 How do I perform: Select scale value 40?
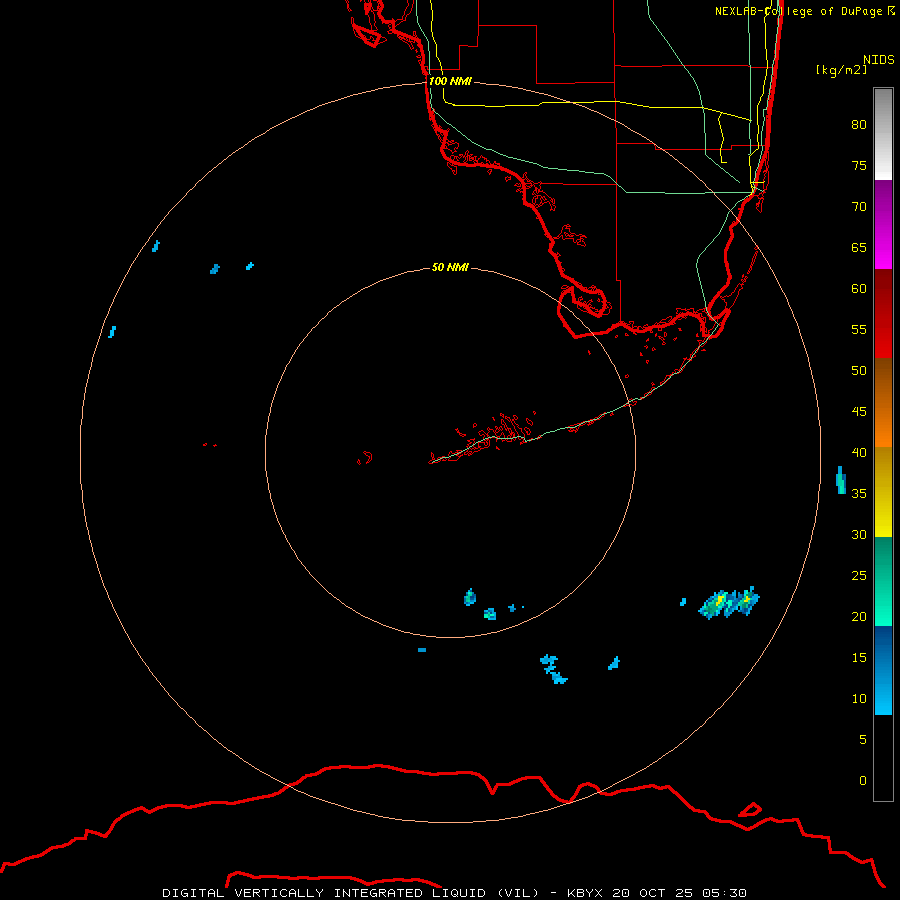[859, 452]
